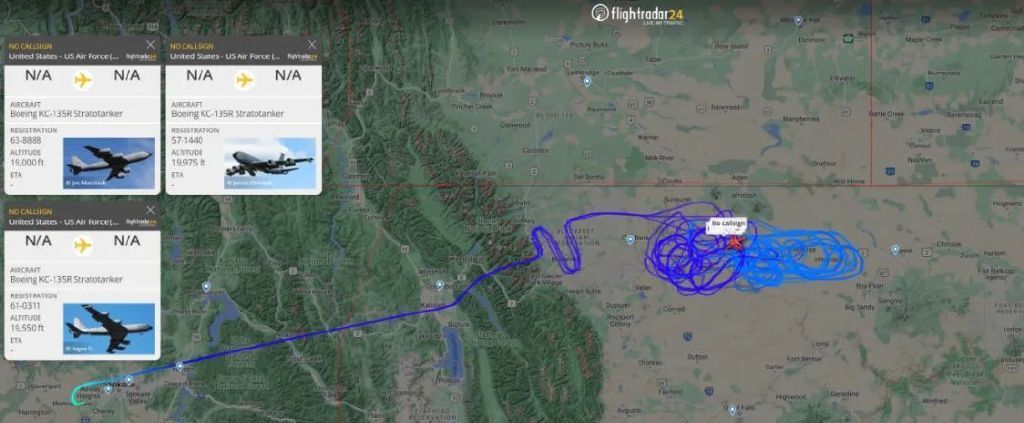Open the 57-1440 Stratotanker photo thumbnail
1024x423 pixels.
[x=270, y=163]
